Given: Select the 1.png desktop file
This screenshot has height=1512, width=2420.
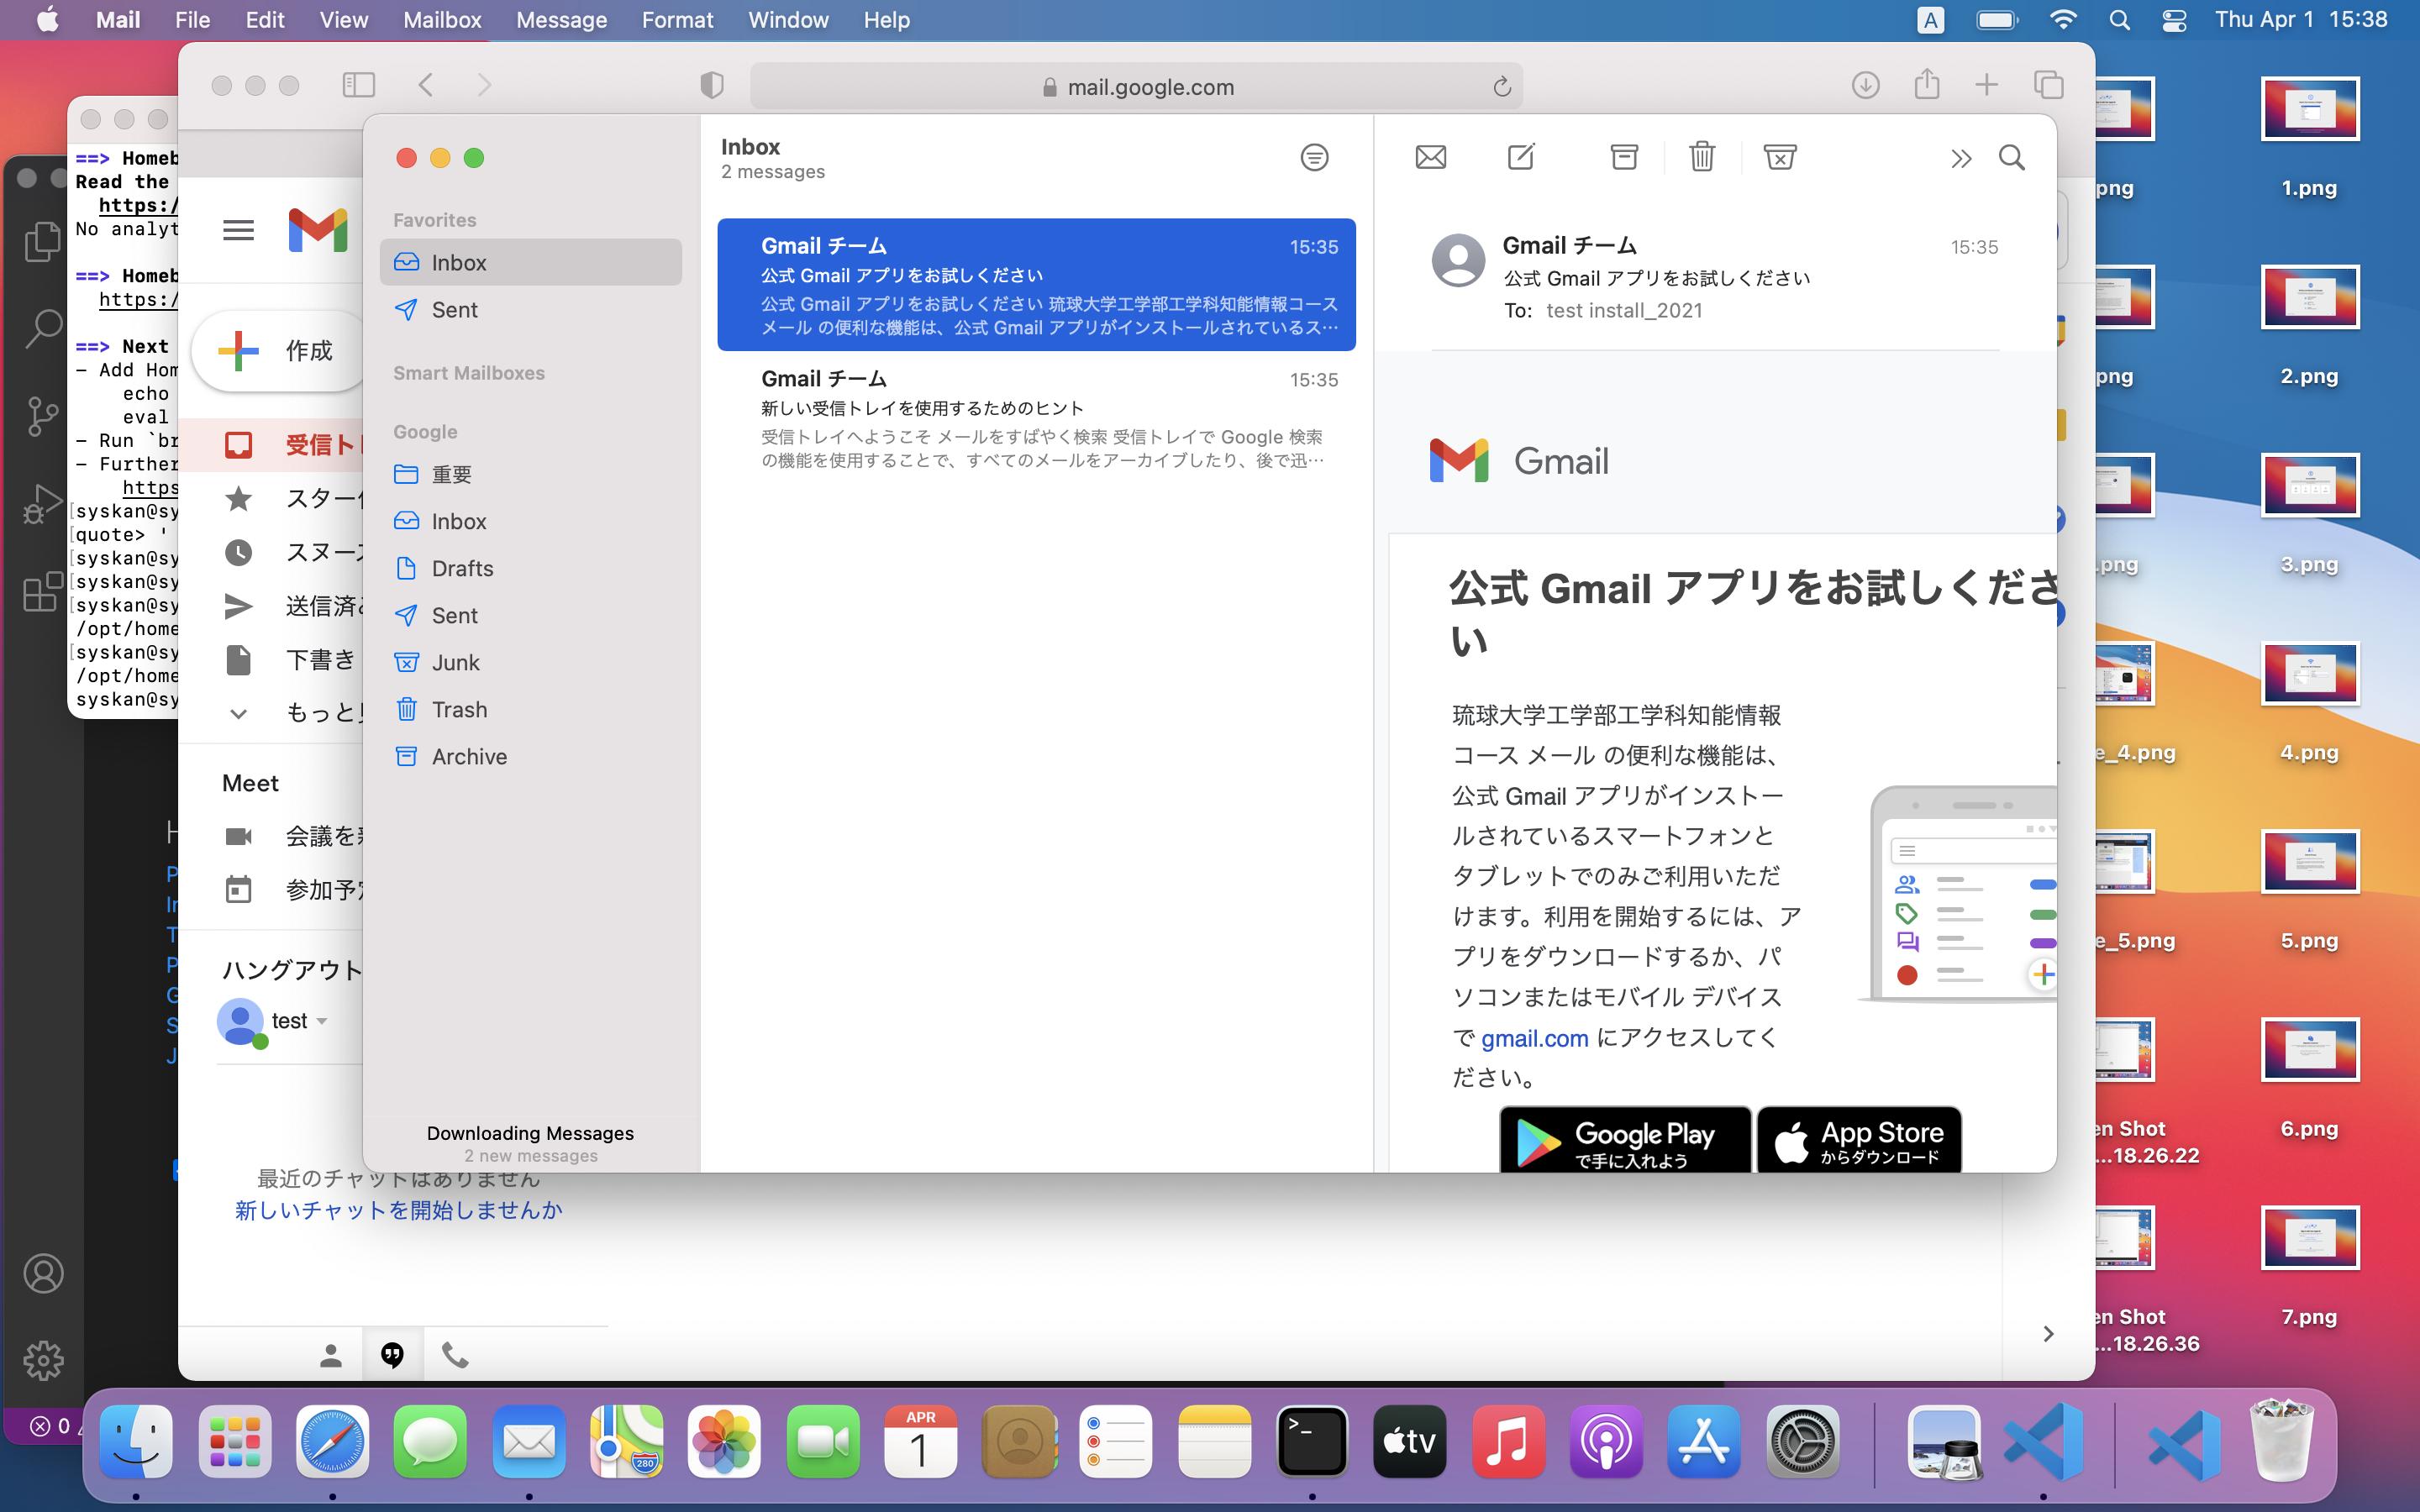Looking at the screenshot, I should (x=2309, y=139).
